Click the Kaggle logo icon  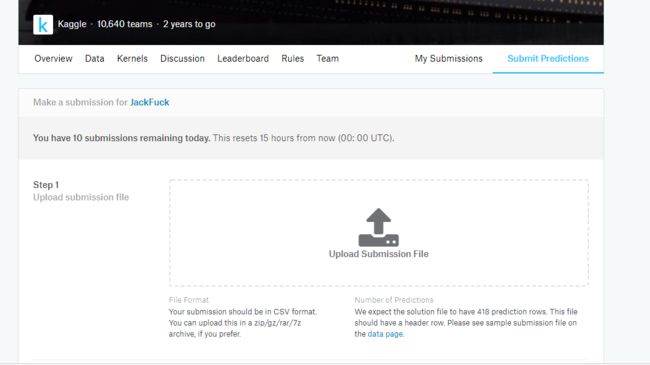click(x=43, y=24)
